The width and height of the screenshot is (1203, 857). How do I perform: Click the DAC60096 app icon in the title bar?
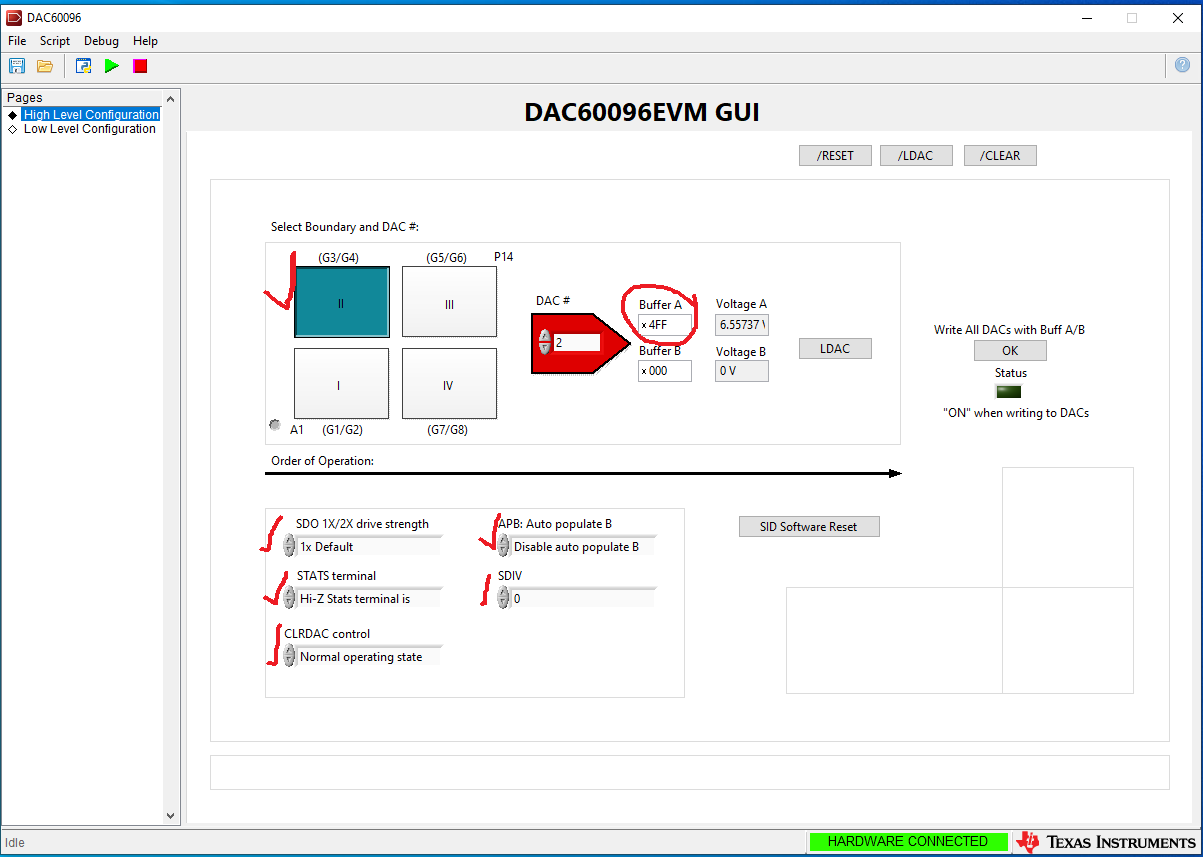14,17
